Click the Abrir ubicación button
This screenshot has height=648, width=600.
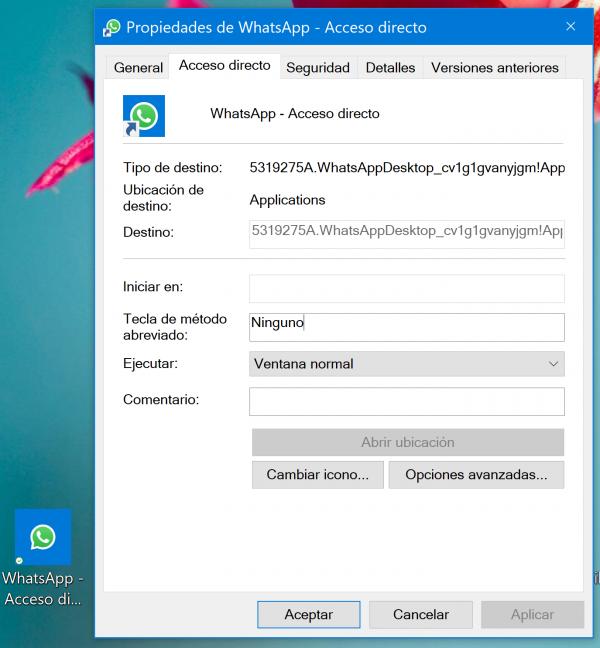[x=408, y=442]
